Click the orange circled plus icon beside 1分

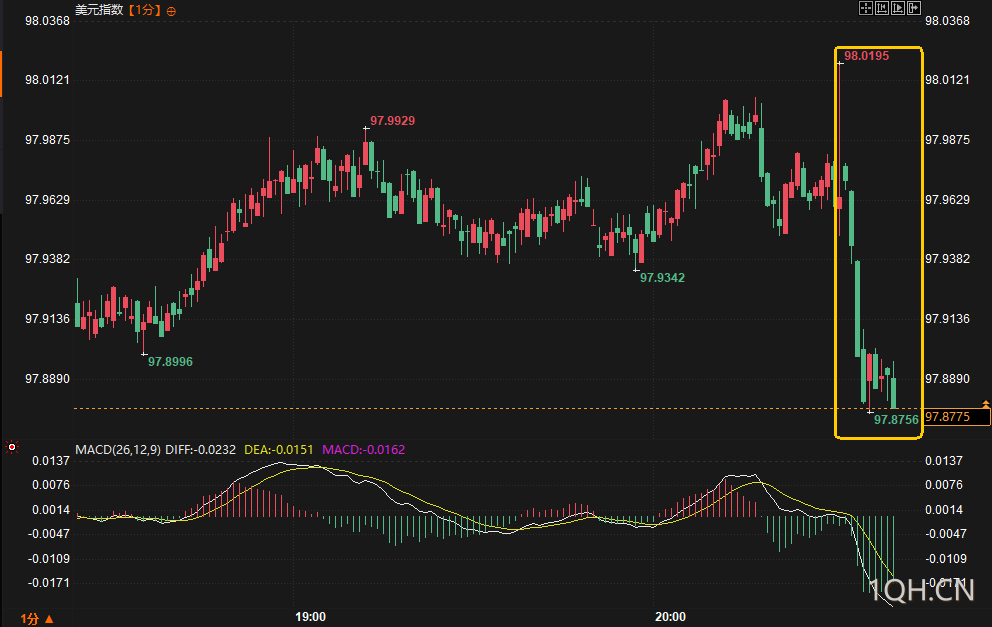(x=171, y=11)
